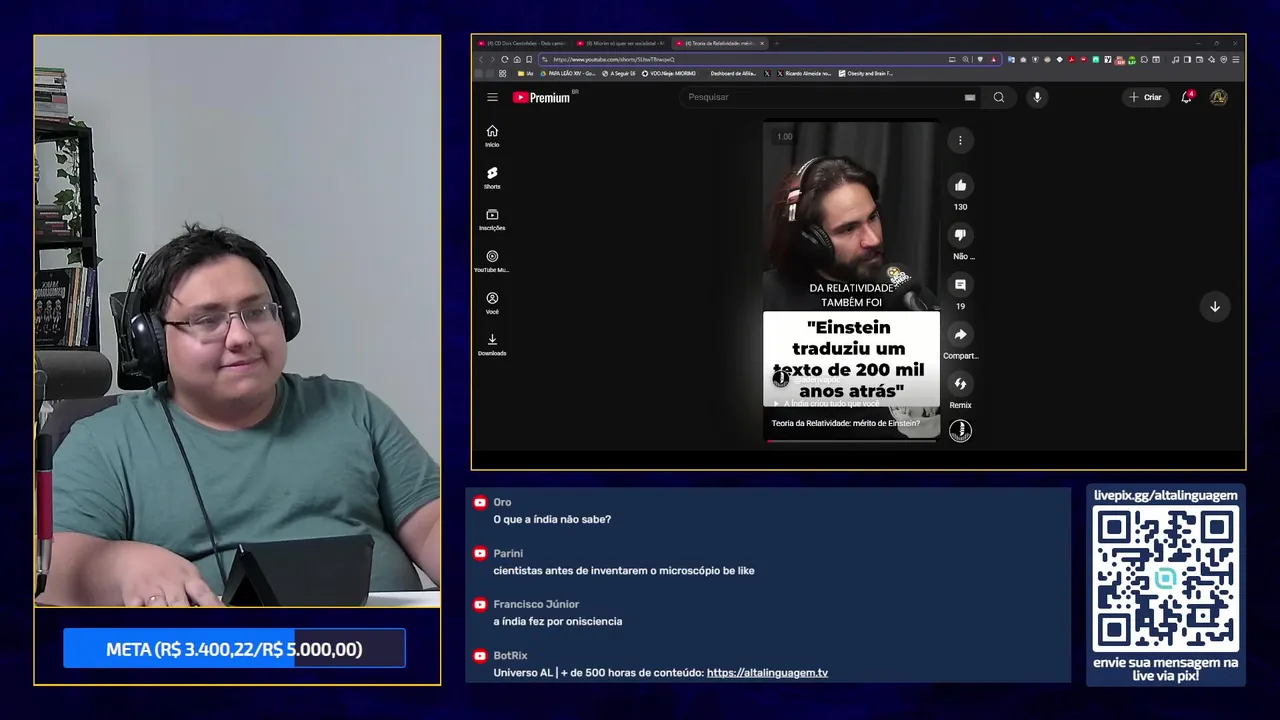Viewport: 1280px width, 720px height.
Task: Bookmark the page from the toolbar
Action: coord(529,59)
